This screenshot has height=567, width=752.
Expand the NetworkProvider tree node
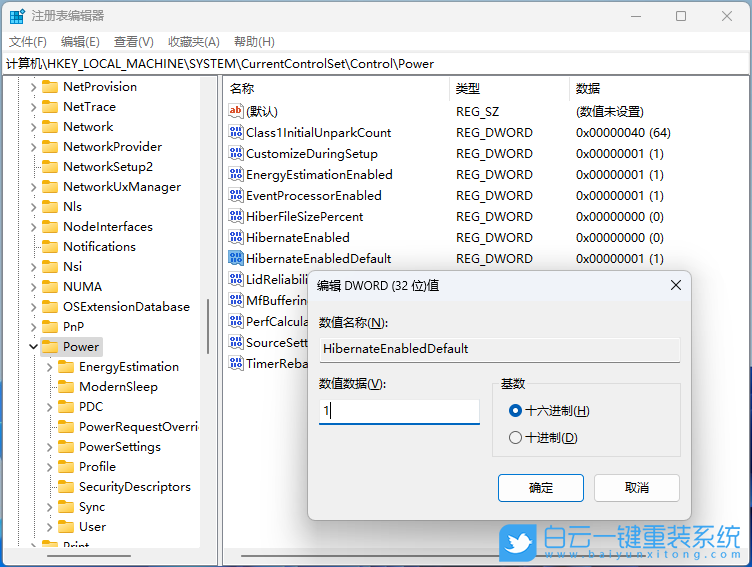[x=33, y=147]
